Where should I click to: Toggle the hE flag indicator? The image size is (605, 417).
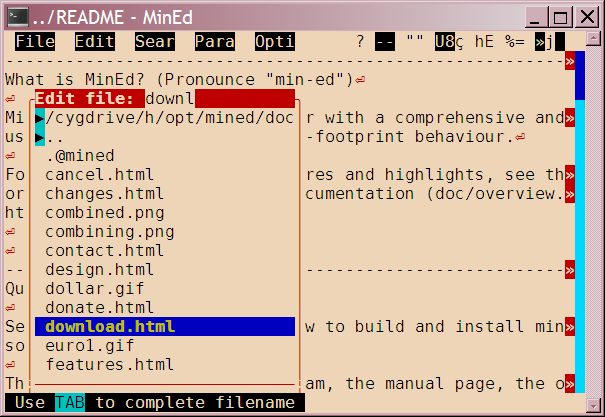[x=484, y=41]
